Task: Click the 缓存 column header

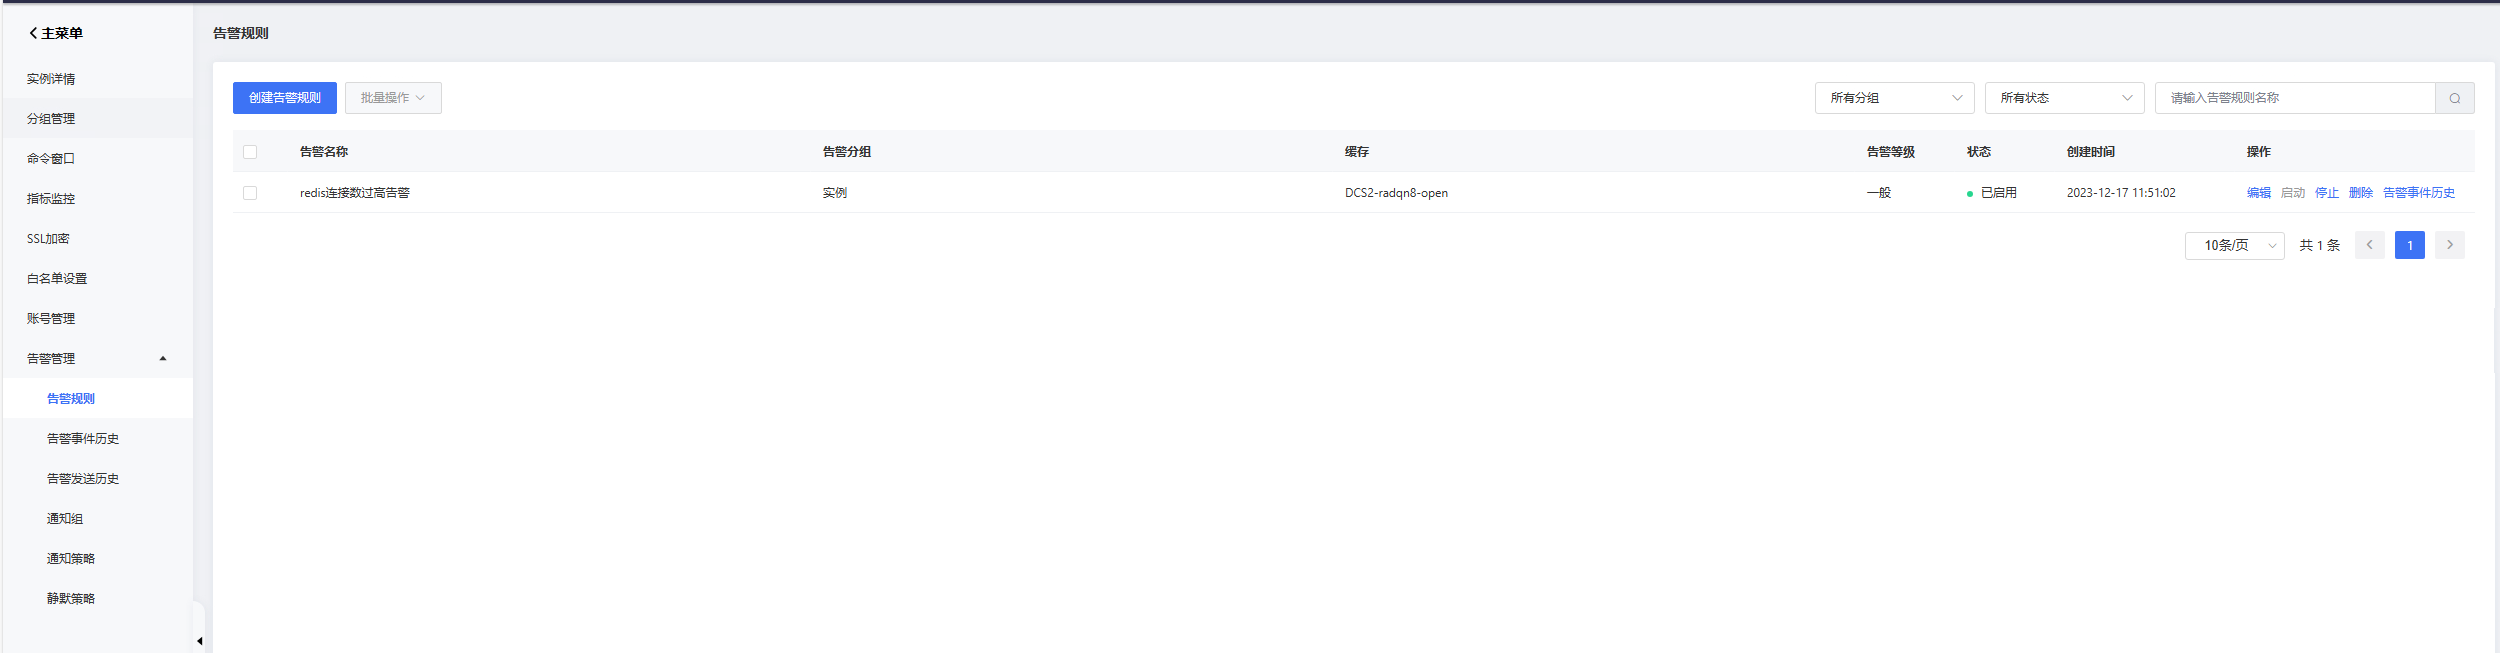Action: [x=1356, y=152]
